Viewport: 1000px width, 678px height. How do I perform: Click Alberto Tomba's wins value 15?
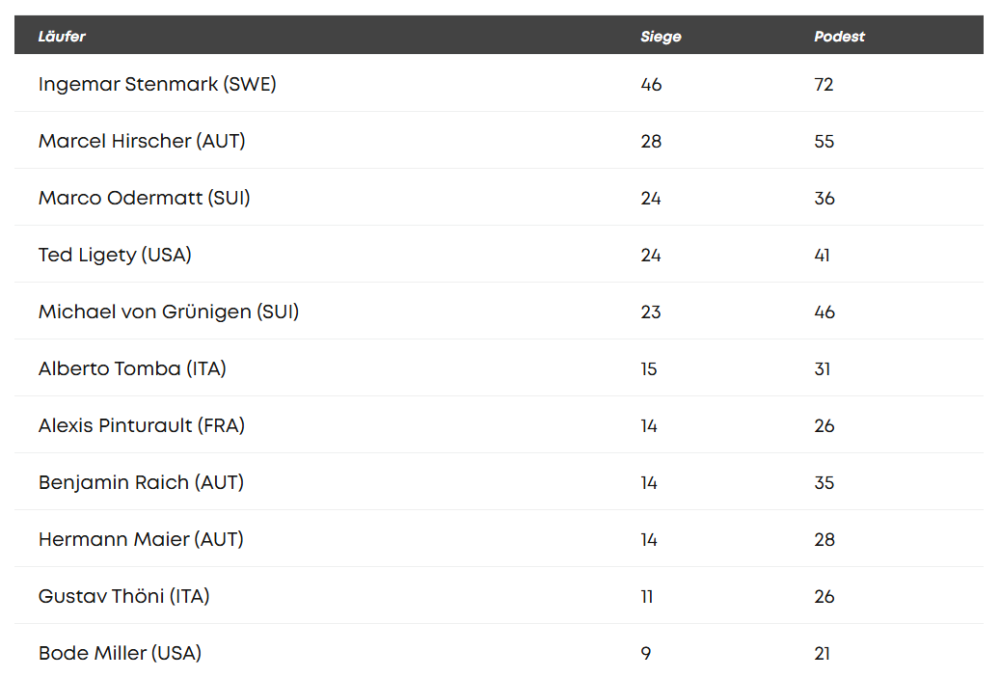click(x=649, y=370)
